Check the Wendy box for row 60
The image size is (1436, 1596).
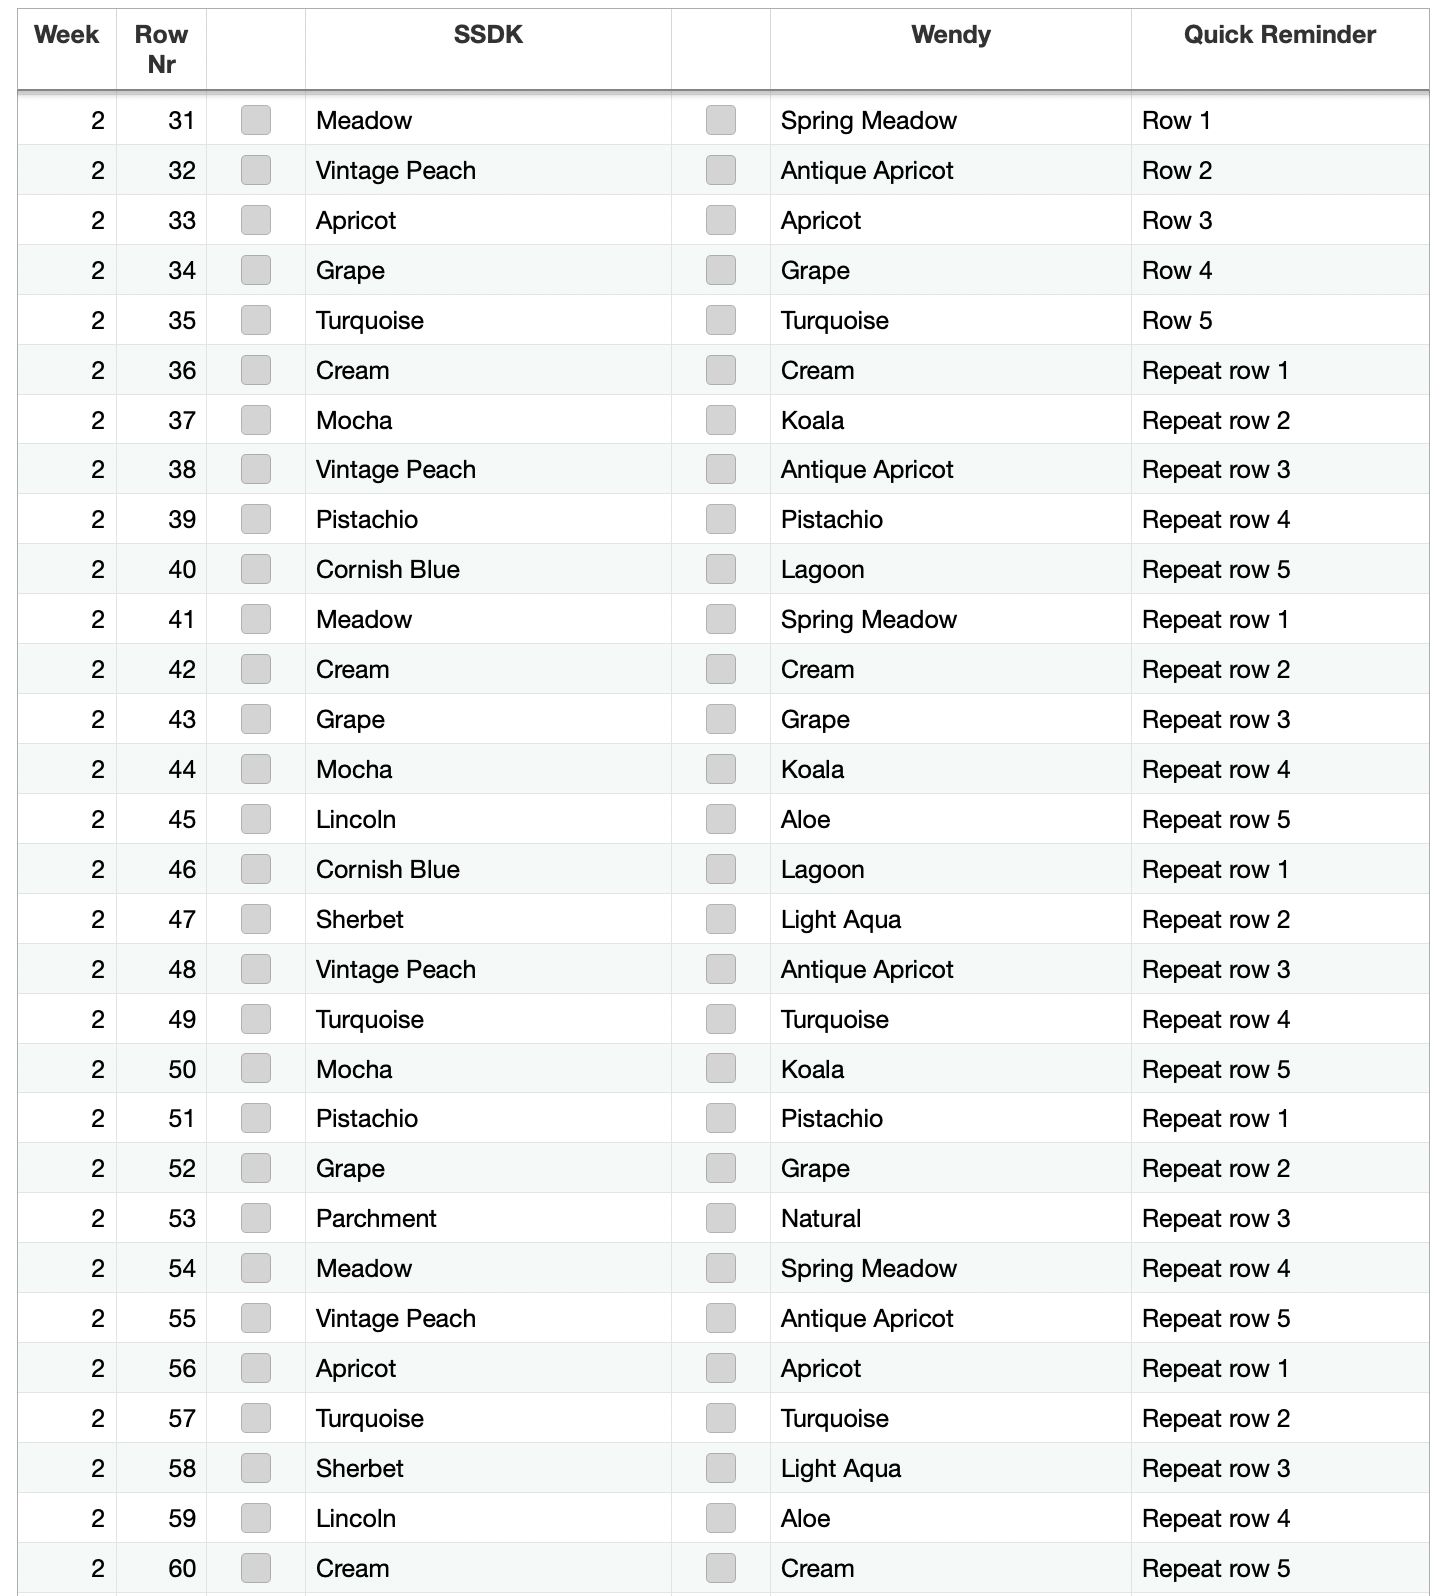(x=721, y=1568)
